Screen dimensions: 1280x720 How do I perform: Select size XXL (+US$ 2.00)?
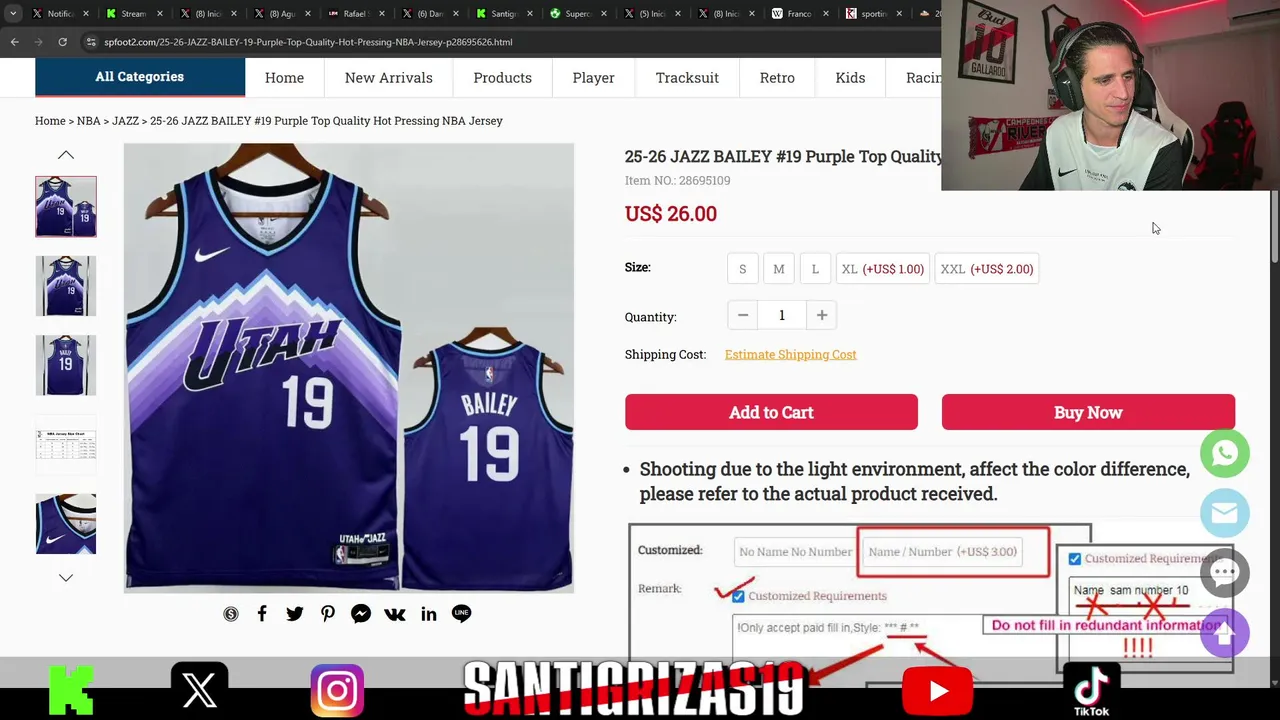pyautogui.click(x=987, y=269)
